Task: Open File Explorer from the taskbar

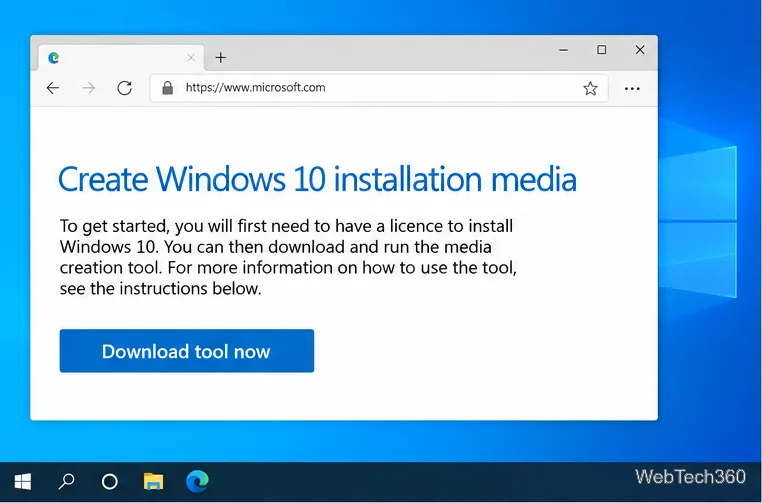Action: [x=154, y=481]
